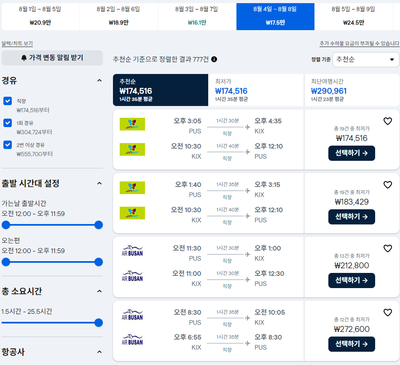
Task: Save the ₩174,516 flight with the heart icon
Action: (387, 121)
